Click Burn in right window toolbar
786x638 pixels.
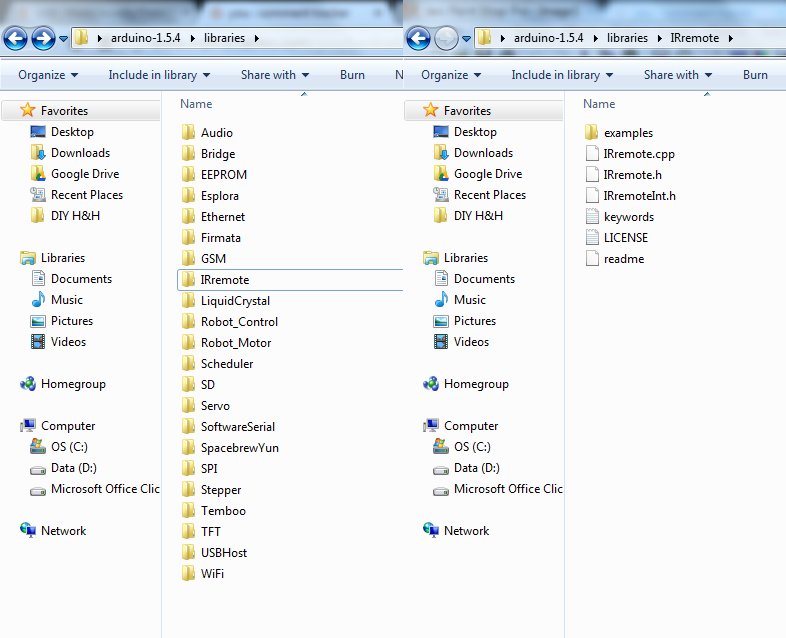[755, 75]
